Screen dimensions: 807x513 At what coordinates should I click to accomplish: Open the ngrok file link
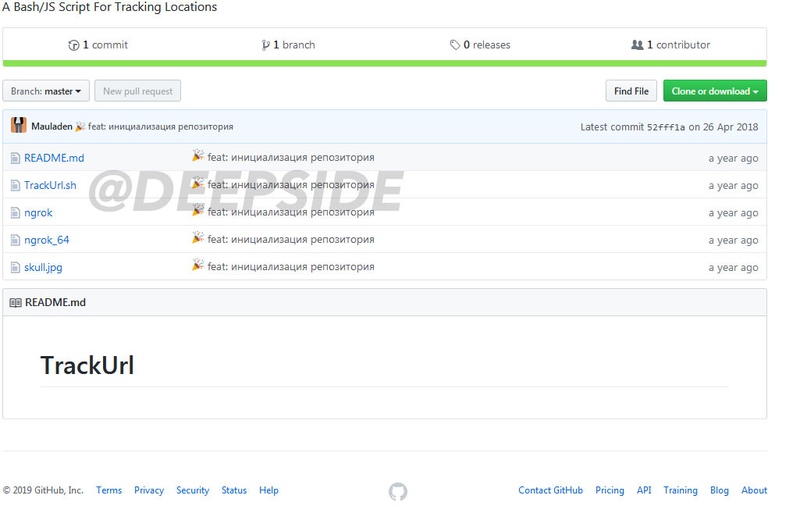point(38,213)
